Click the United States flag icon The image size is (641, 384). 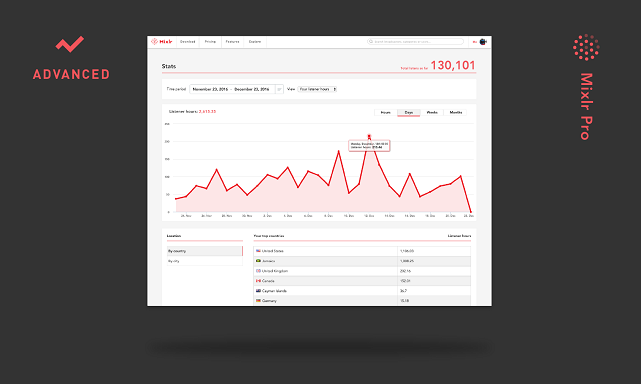258,251
